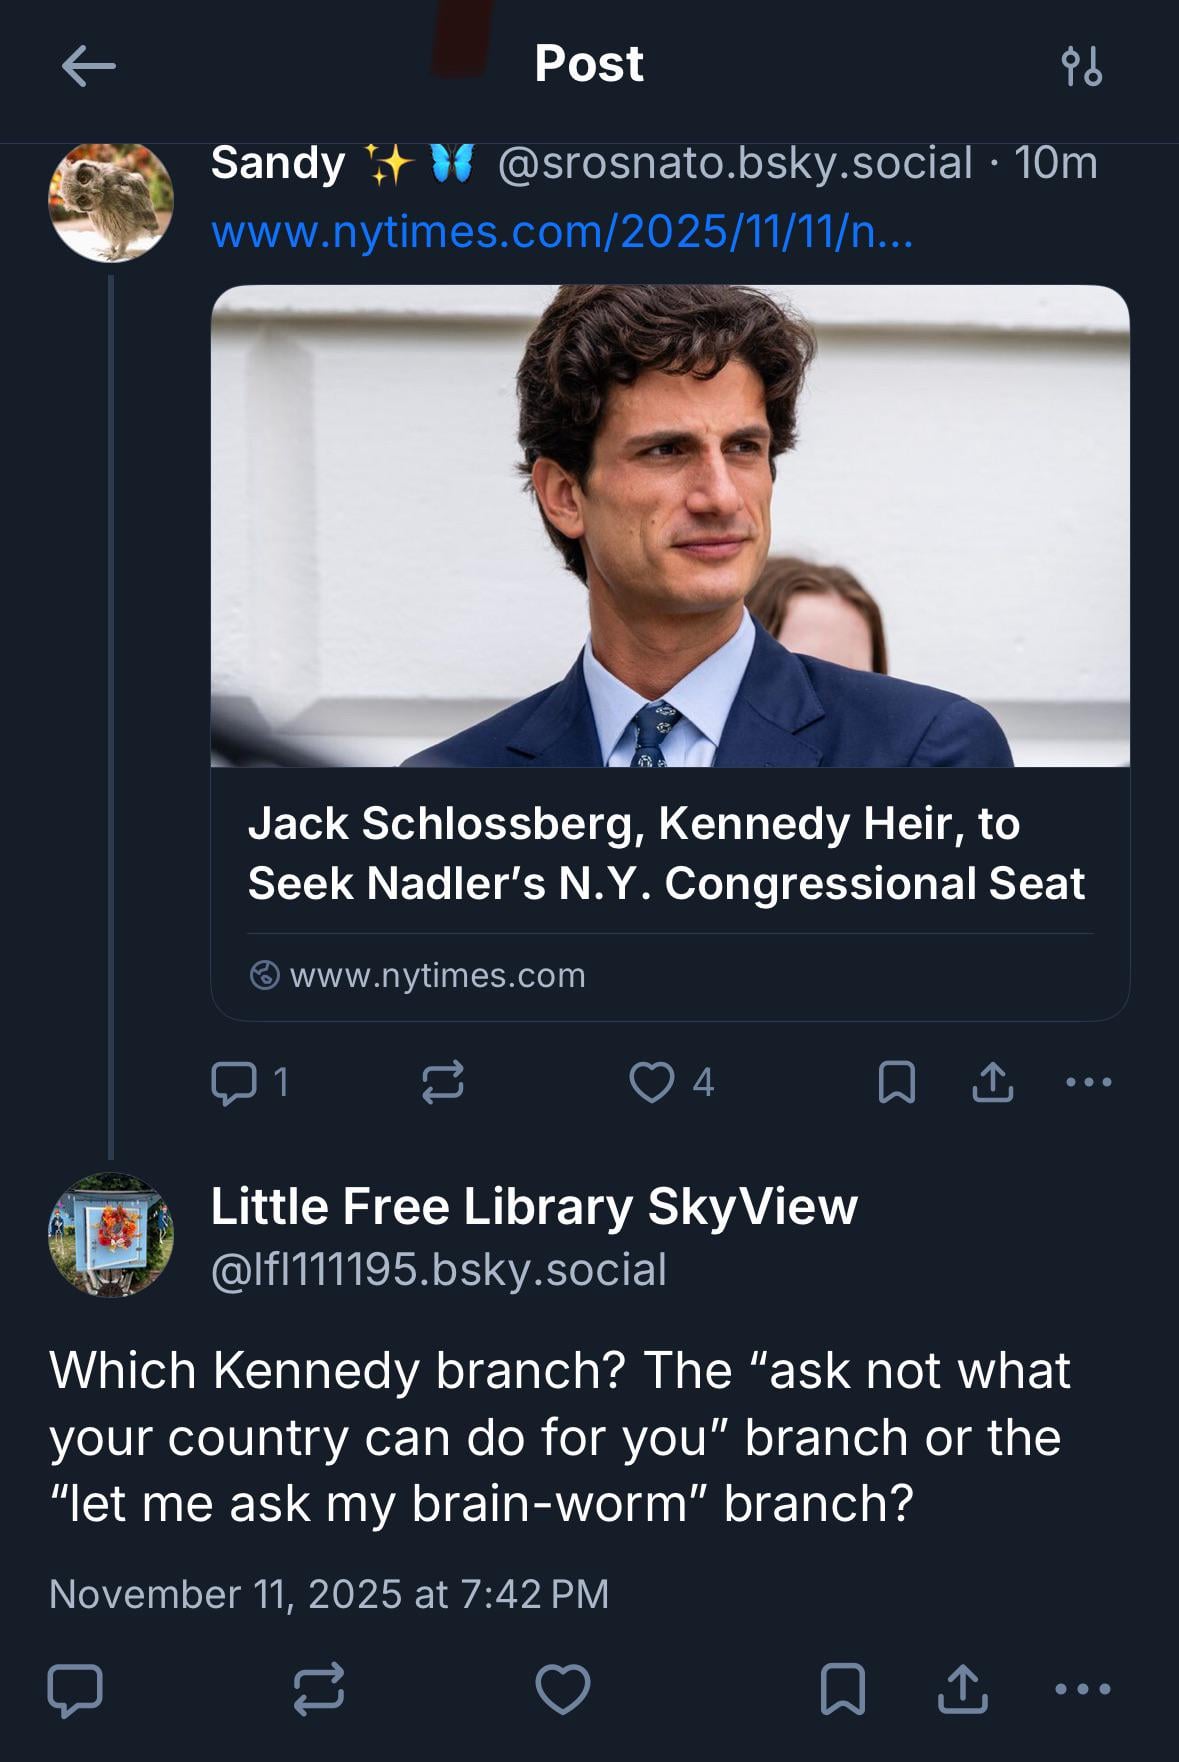
Task: Share Sandy's post
Action: pos(992,1082)
